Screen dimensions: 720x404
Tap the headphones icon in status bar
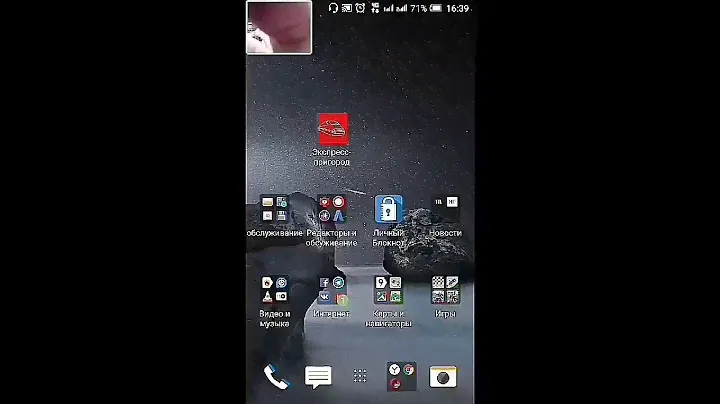click(x=333, y=8)
